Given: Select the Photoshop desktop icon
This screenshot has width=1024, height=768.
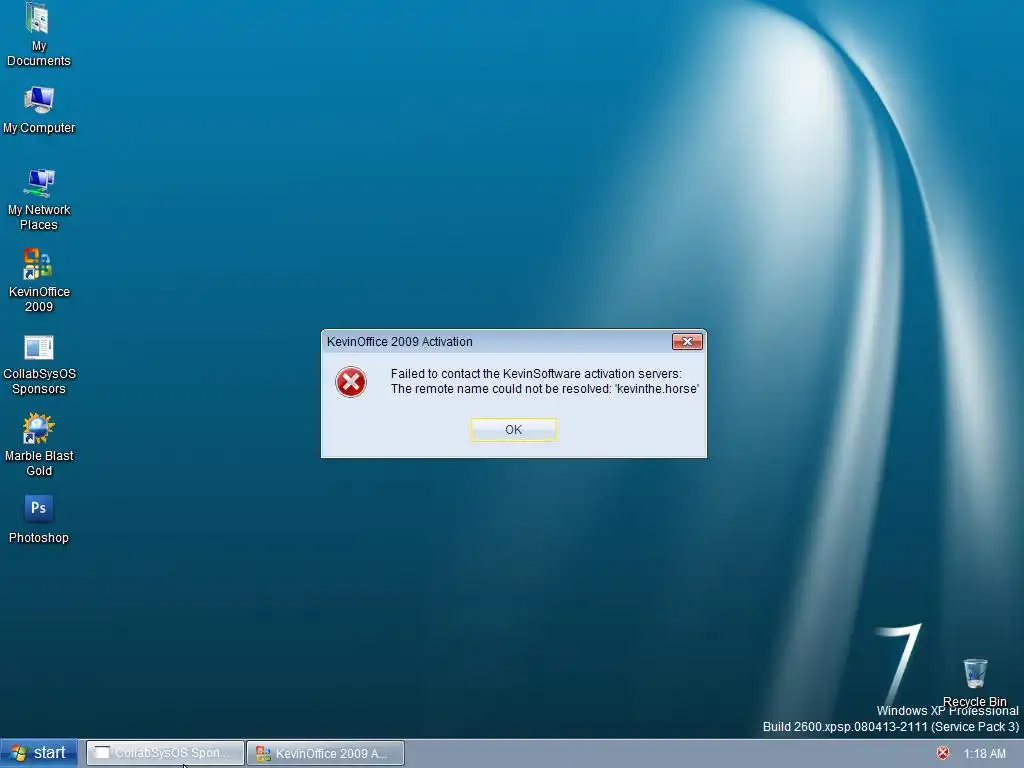Looking at the screenshot, I should 39,519.
